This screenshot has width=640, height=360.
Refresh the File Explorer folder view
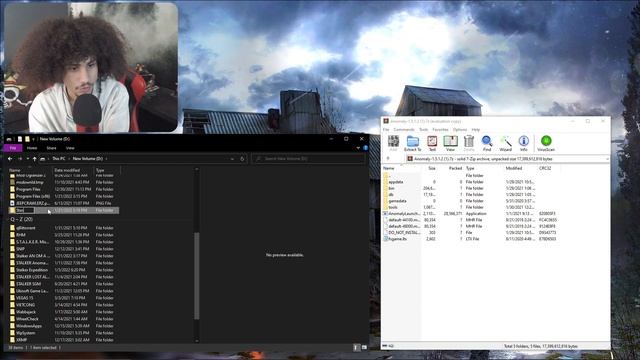coord(242,159)
